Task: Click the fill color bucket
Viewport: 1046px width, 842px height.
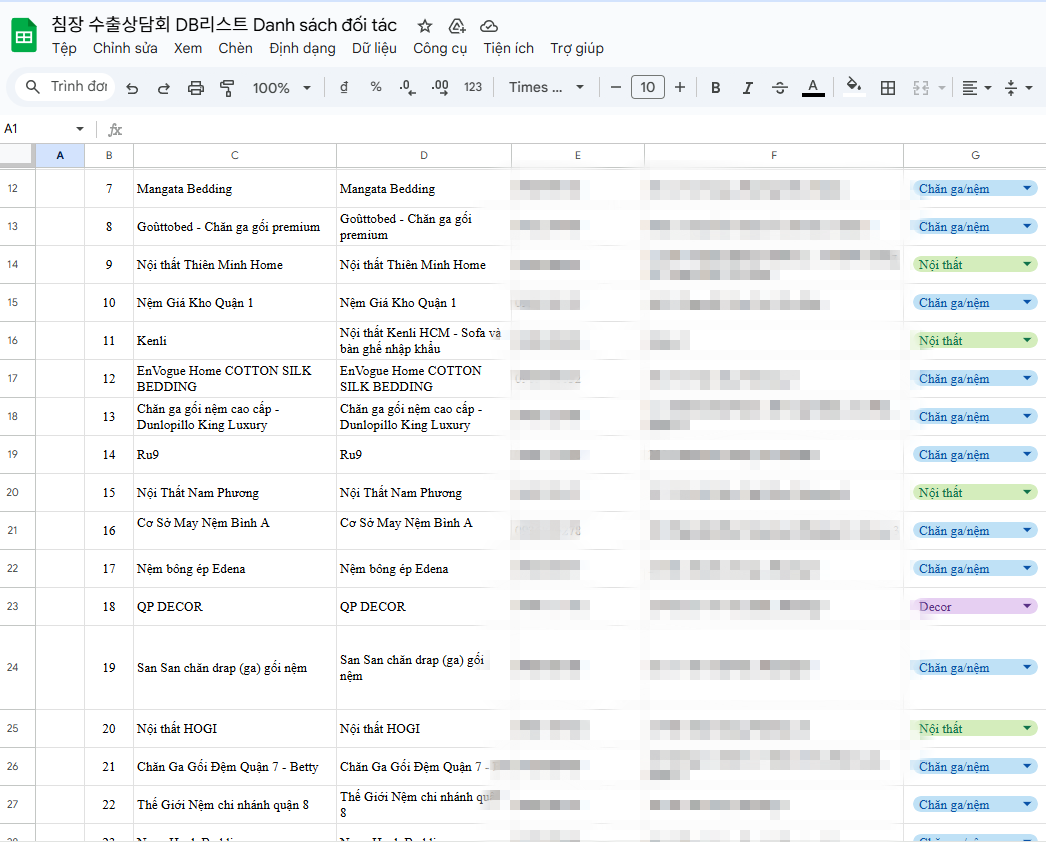Action: click(853, 88)
